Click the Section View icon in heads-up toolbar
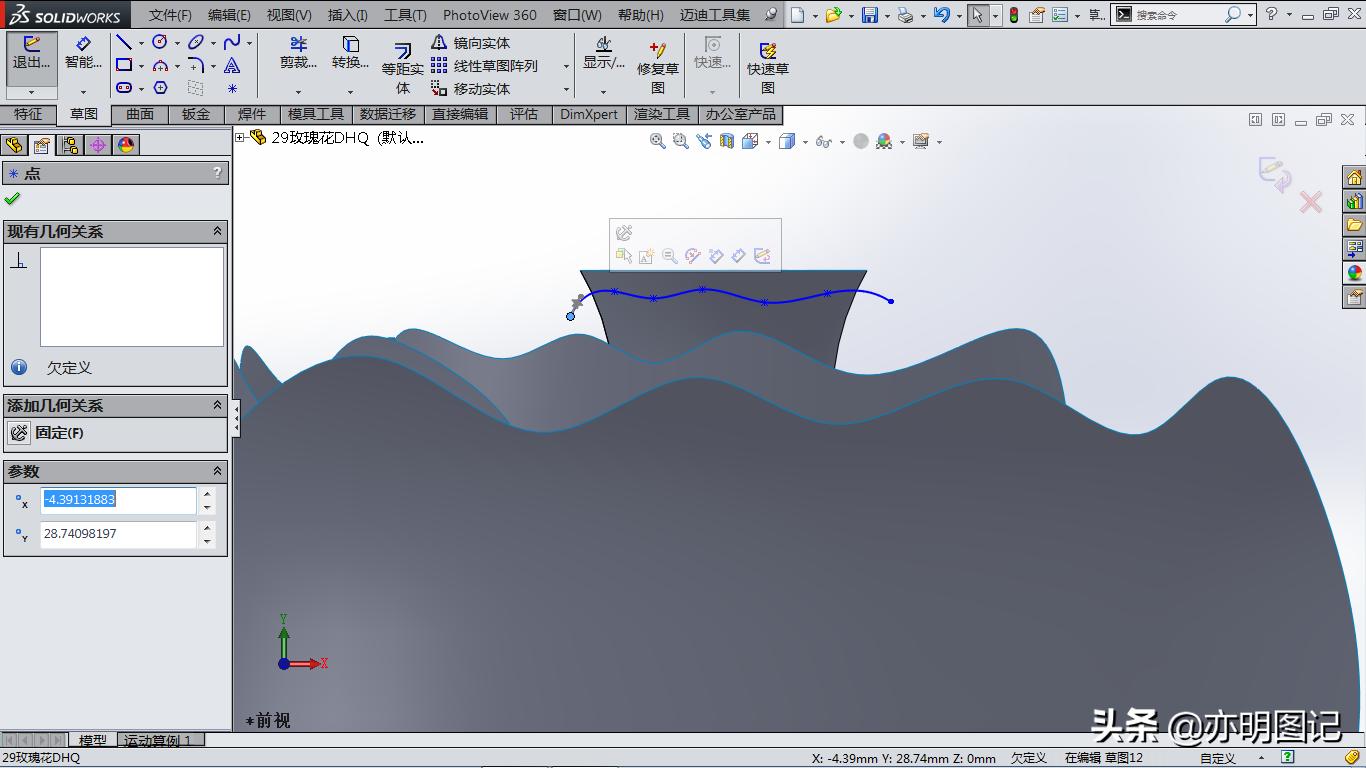 point(726,141)
